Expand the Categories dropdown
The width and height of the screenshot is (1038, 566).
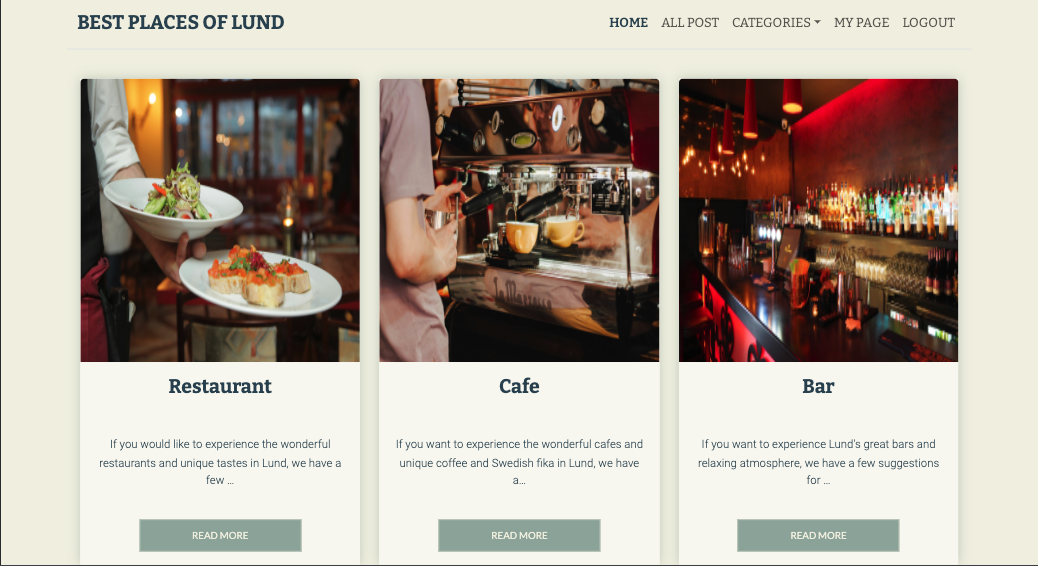pos(776,23)
